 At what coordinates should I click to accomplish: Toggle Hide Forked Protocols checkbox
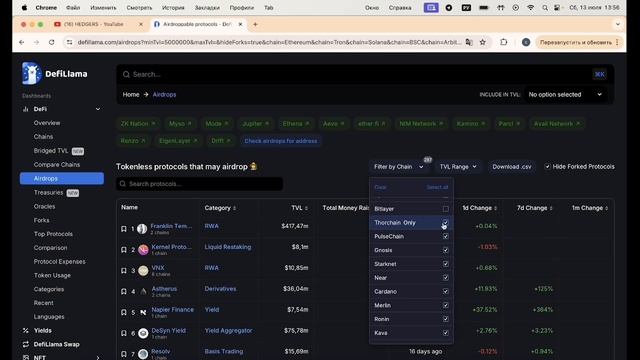[x=547, y=167]
